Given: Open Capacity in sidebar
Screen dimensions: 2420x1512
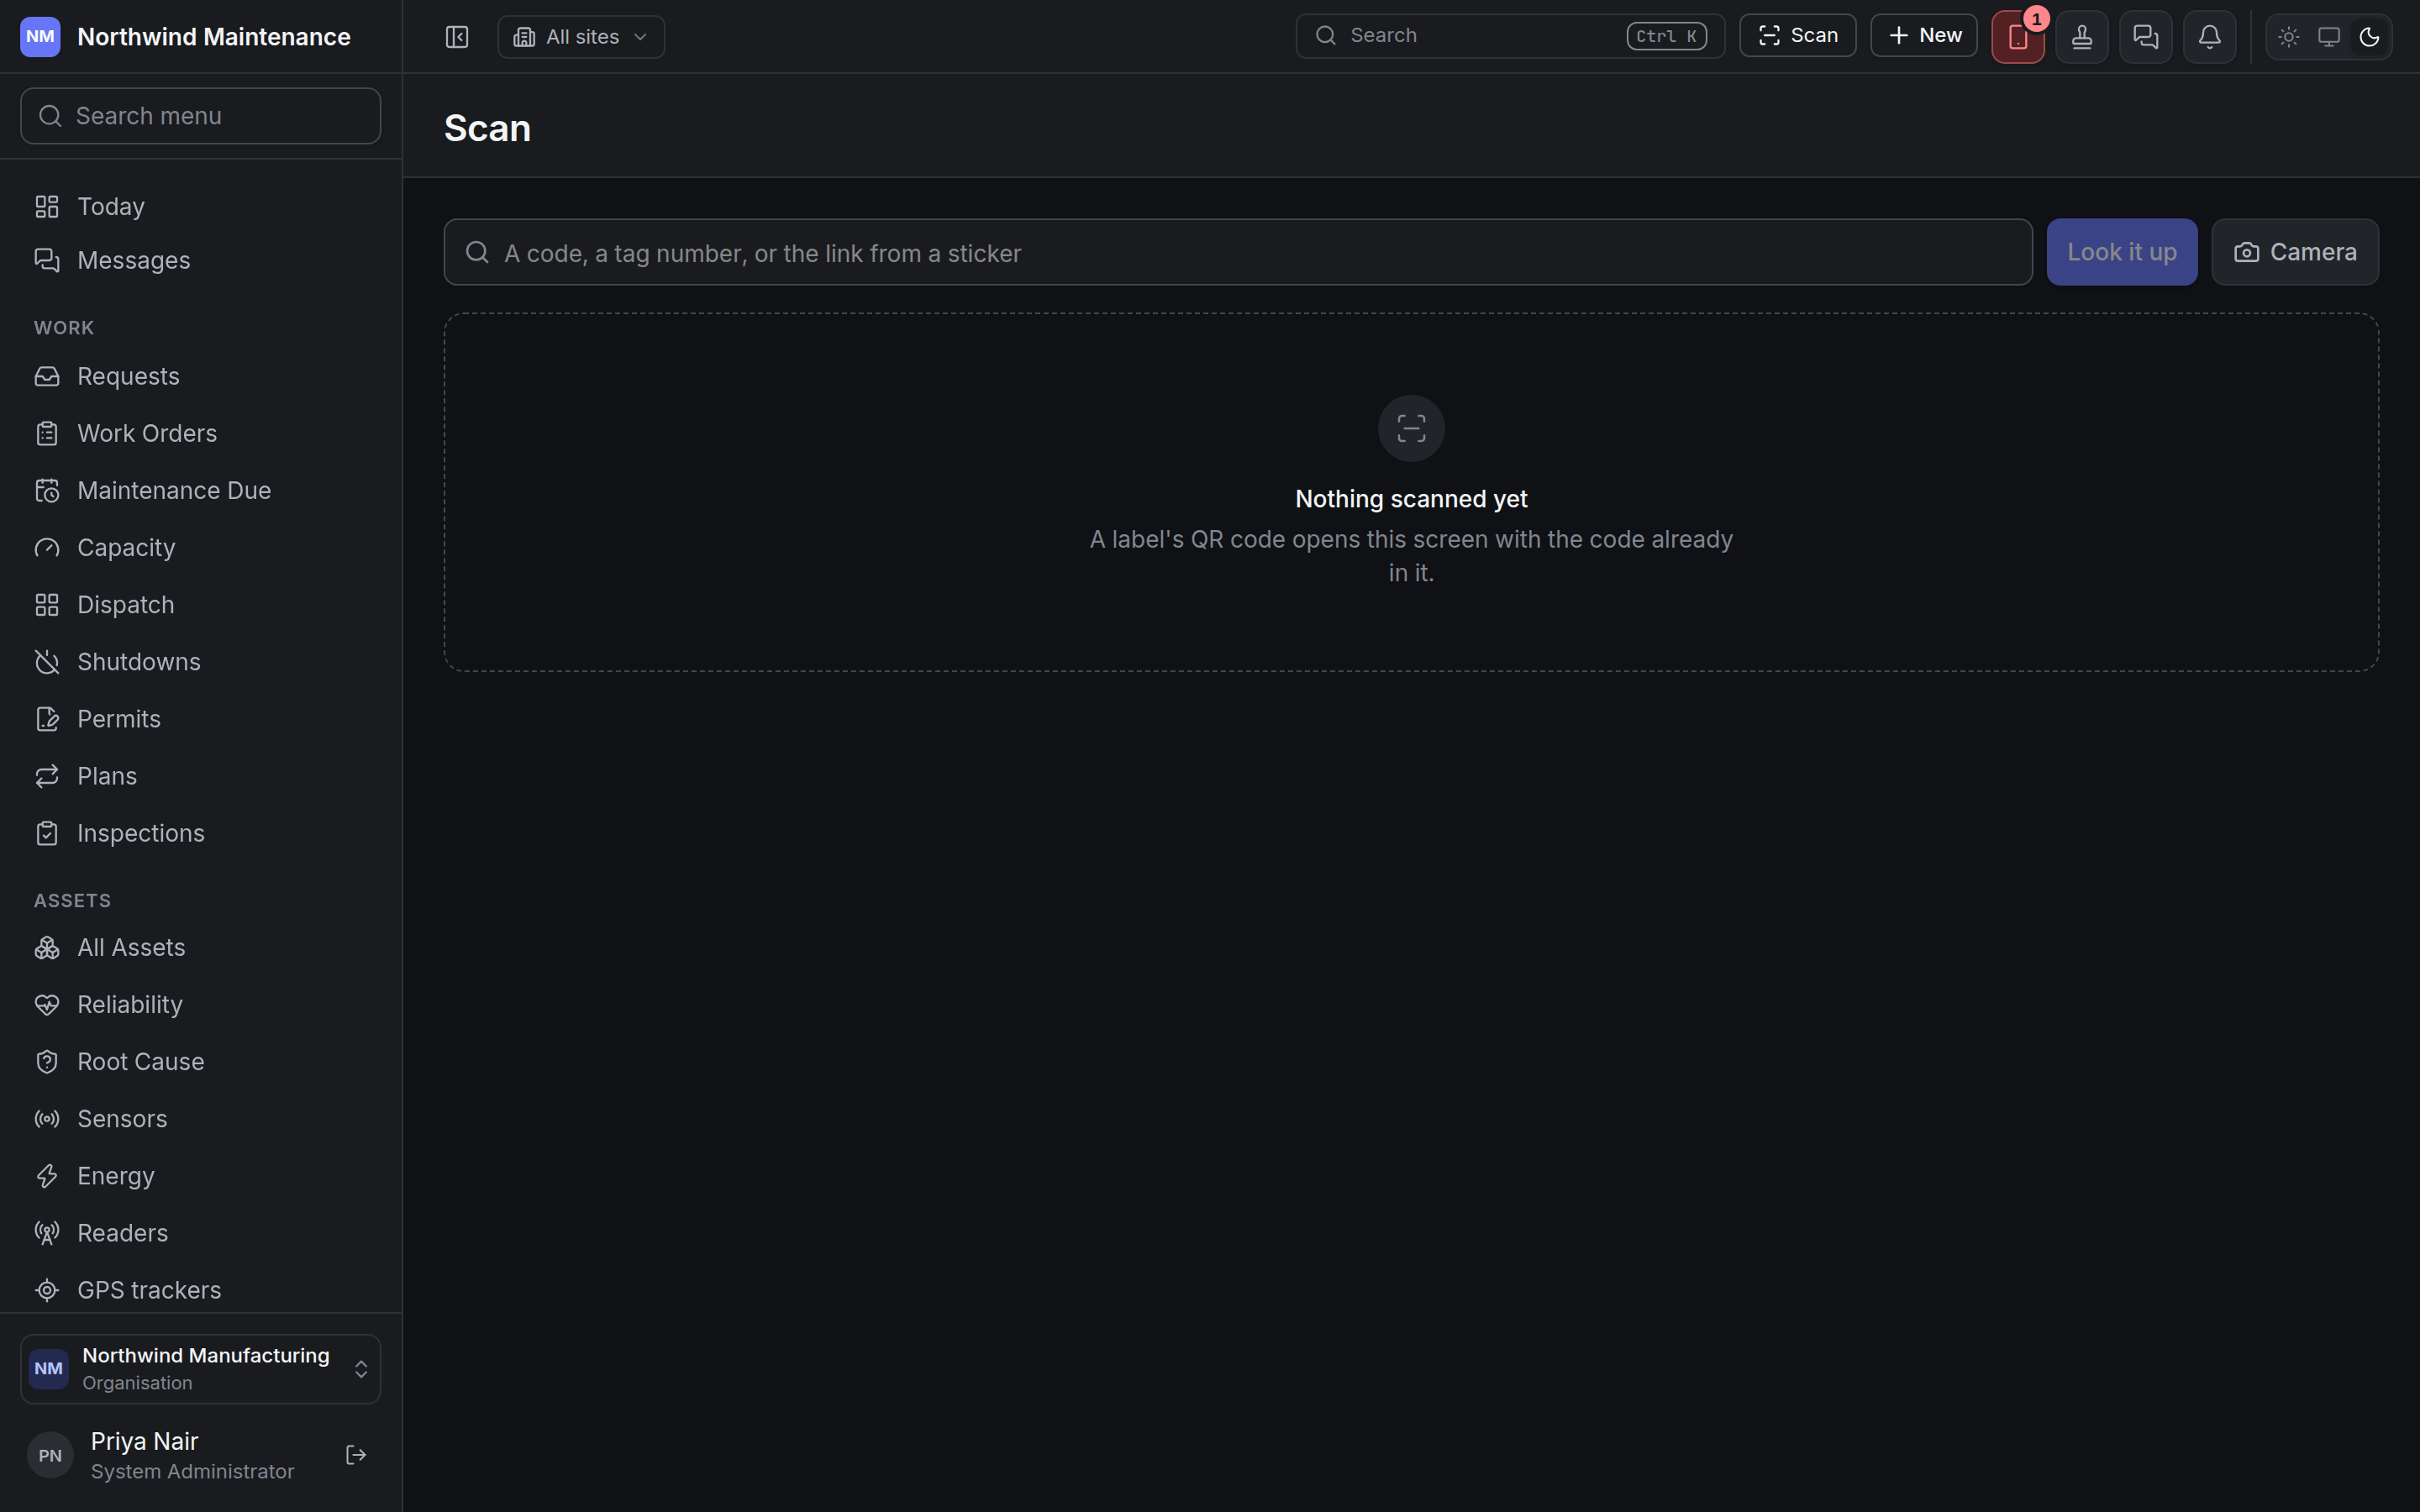Looking at the screenshot, I should (x=201, y=547).
